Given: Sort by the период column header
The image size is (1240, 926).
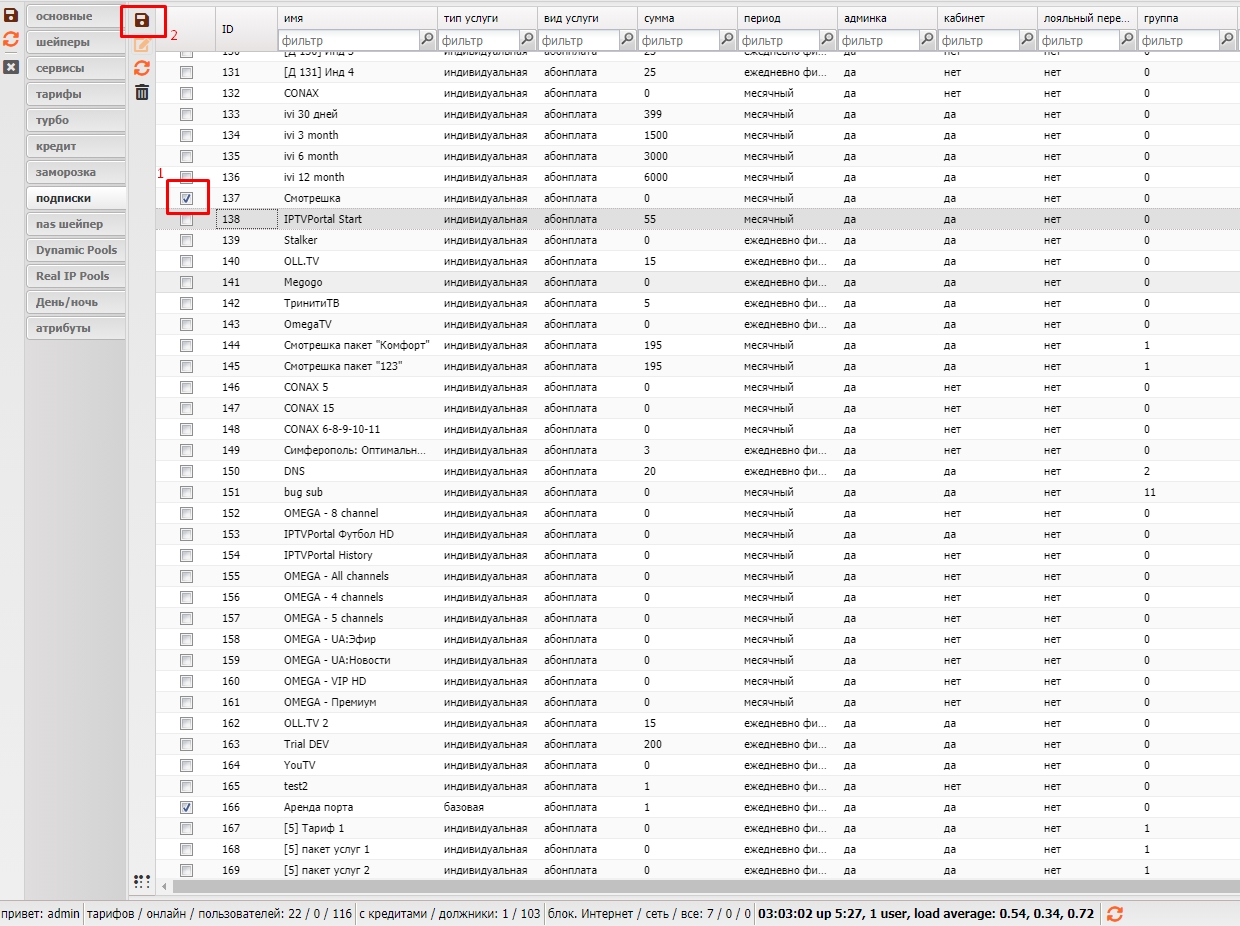Looking at the screenshot, I should [787, 18].
